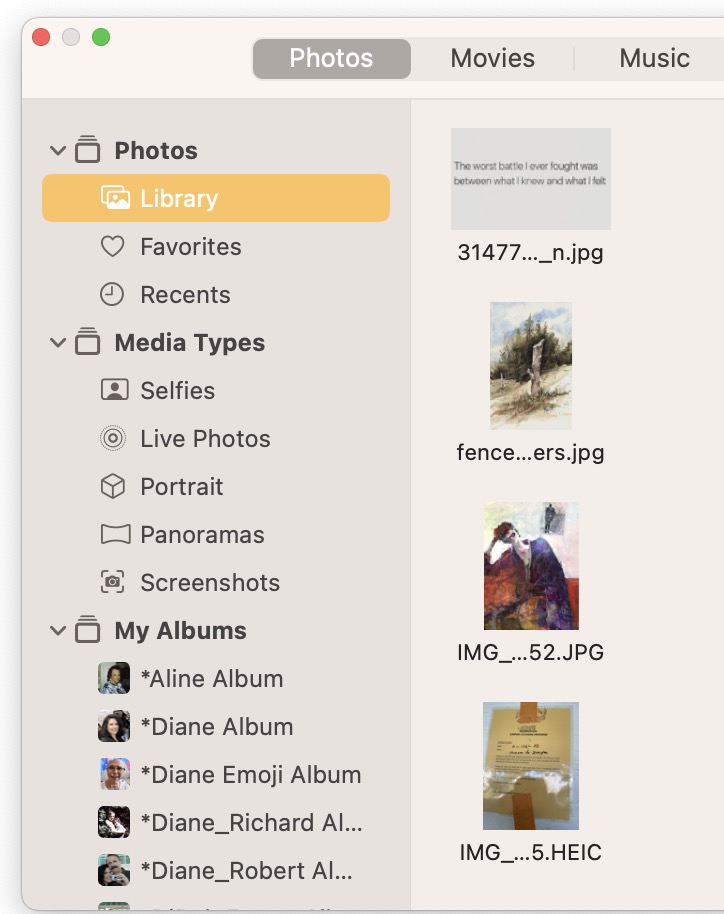Collapse the Media Types section
The height and width of the screenshot is (914, 724).
[58, 343]
